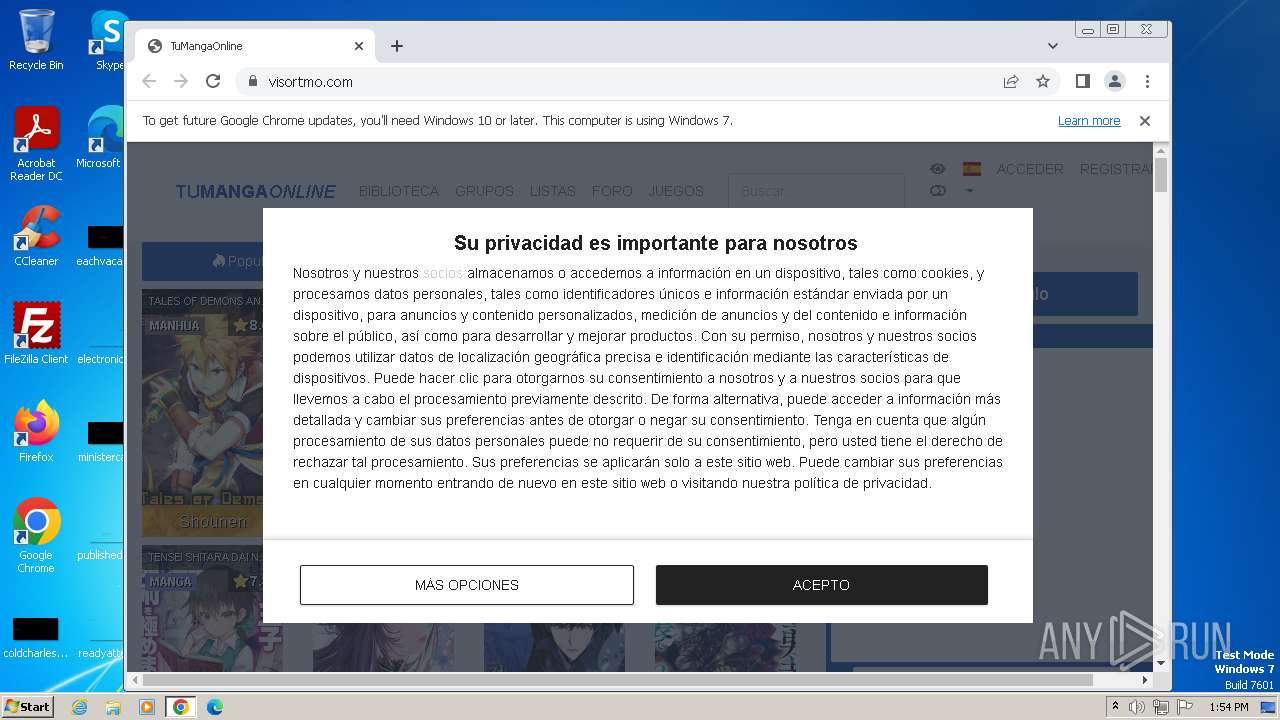The width and height of the screenshot is (1280, 720).
Task: Reload the visortmo.com page
Action: point(213,82)
